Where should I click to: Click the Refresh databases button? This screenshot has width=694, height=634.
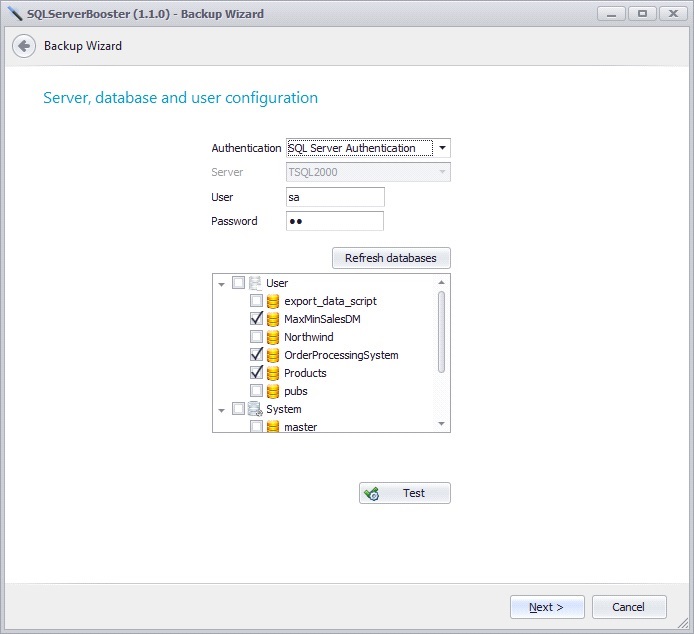tap(391, 258)
